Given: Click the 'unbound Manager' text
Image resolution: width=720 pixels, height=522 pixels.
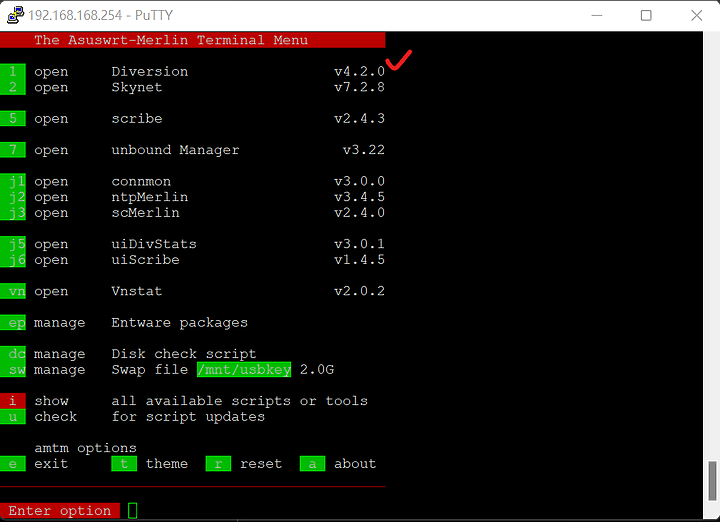Looking at the screenshot, I should click(x=175, y=150).
